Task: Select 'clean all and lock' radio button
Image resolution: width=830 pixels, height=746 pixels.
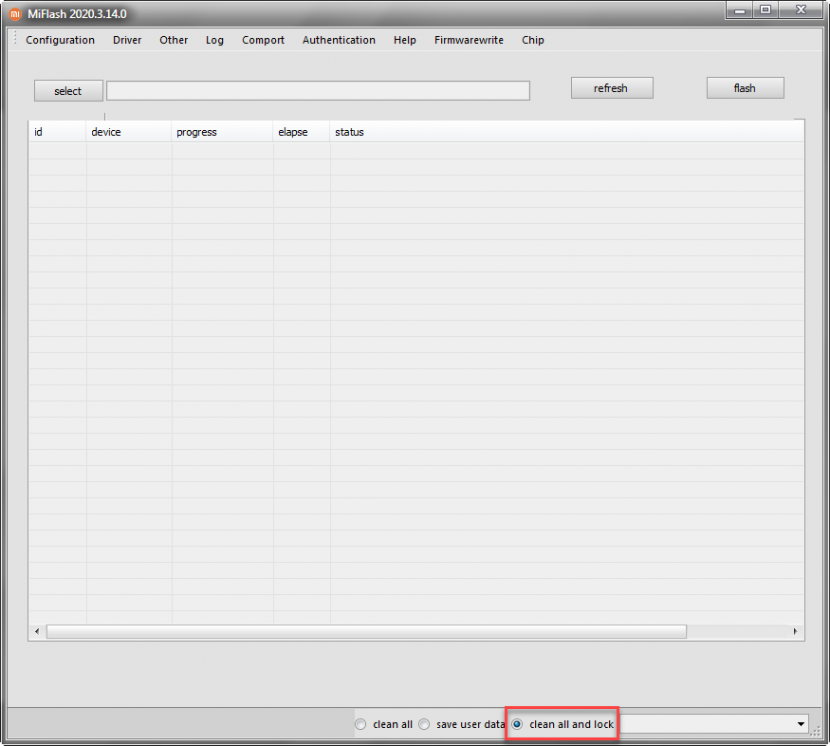Action: 517,724
